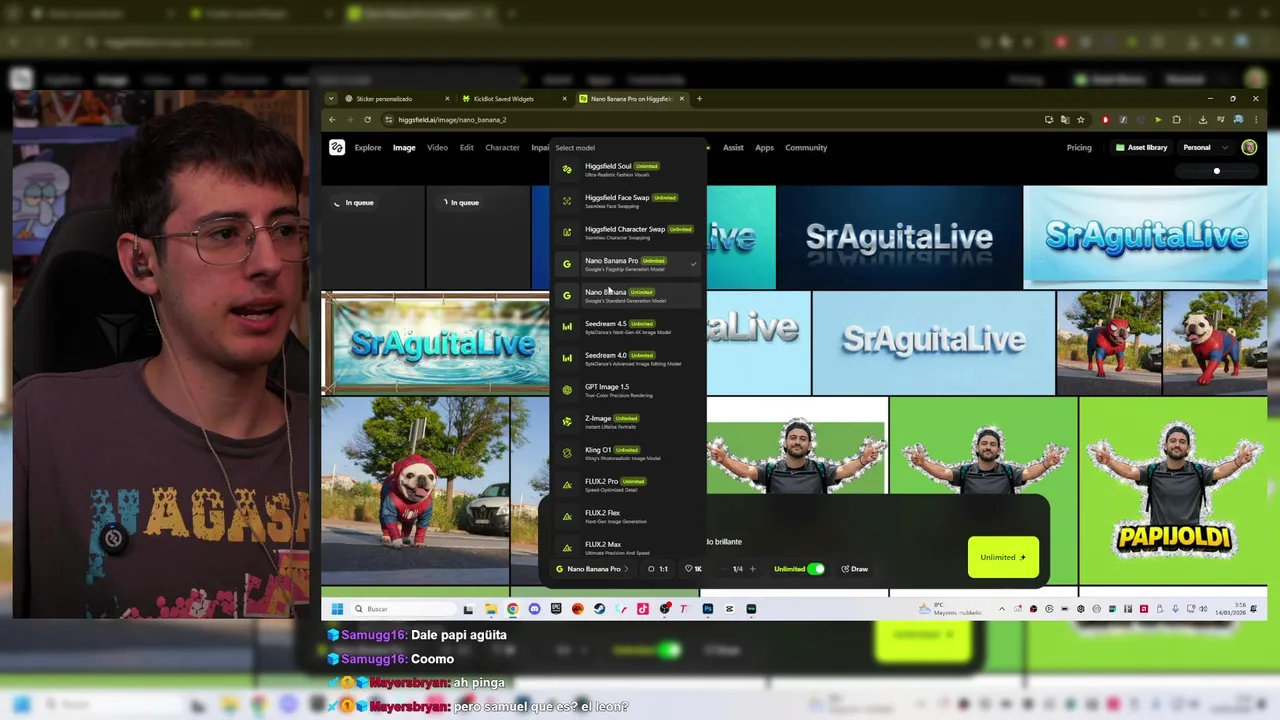This screenshot has height=720, width=1280.
Task: Open the Video nav item
Action: 437,147
